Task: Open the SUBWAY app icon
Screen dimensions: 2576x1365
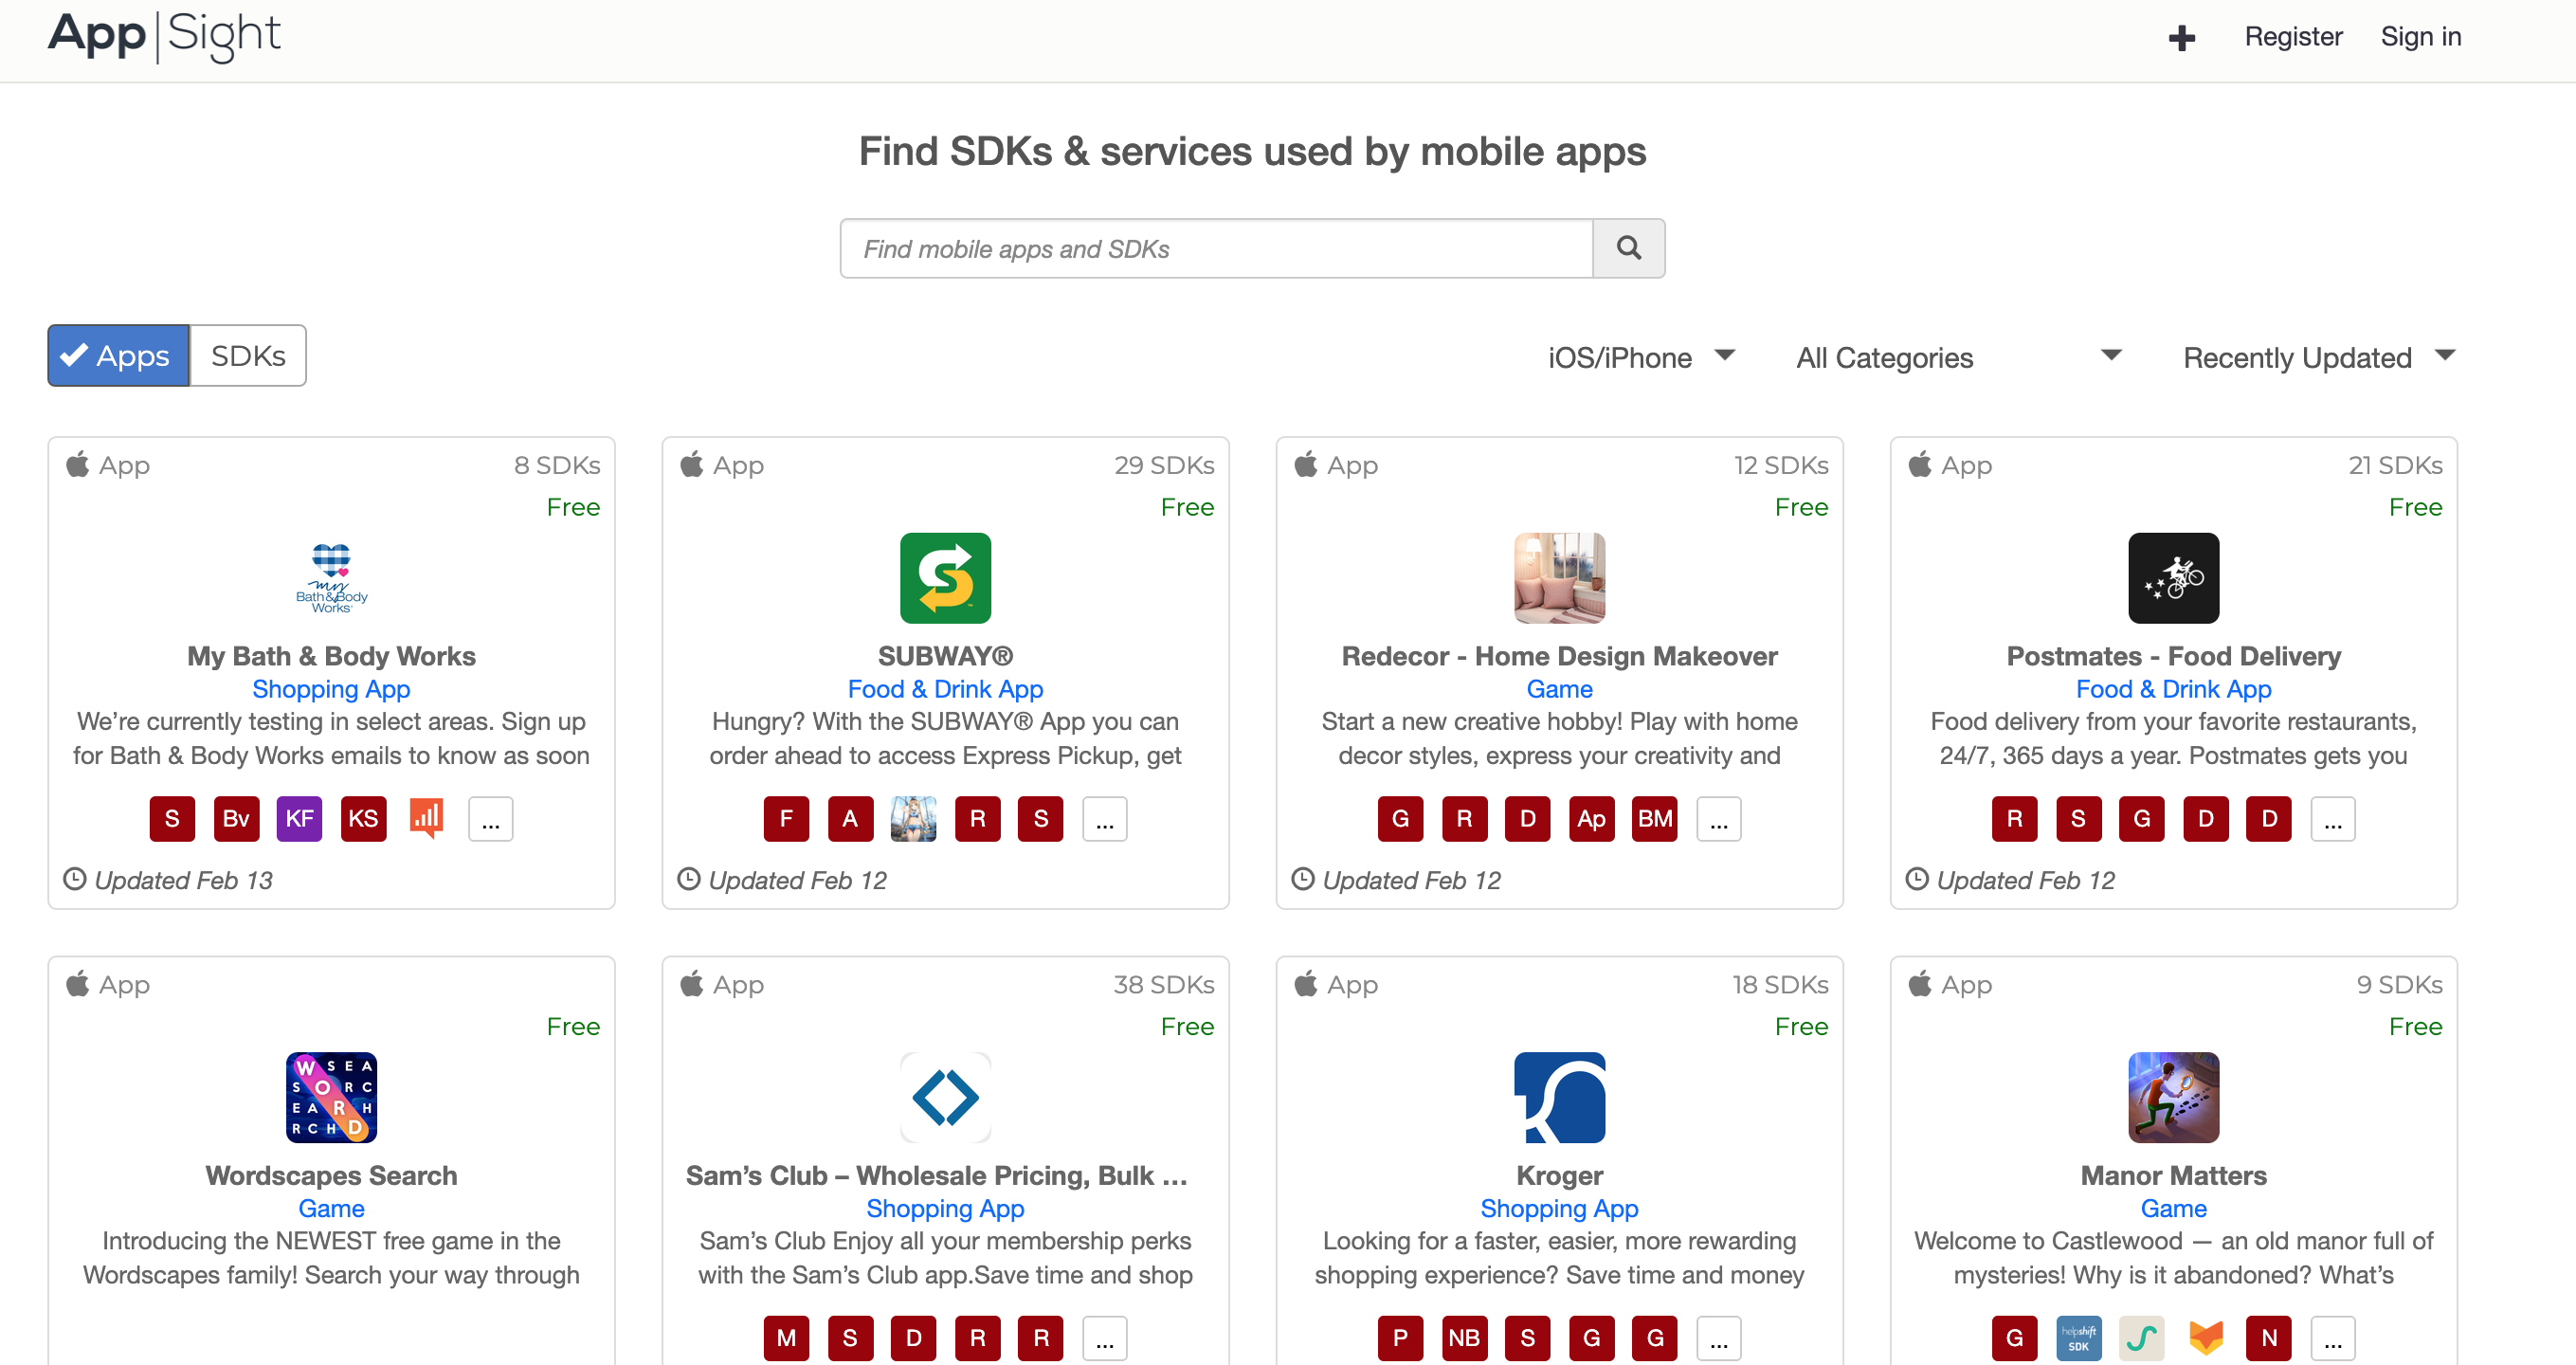Action: pos(945,578)
